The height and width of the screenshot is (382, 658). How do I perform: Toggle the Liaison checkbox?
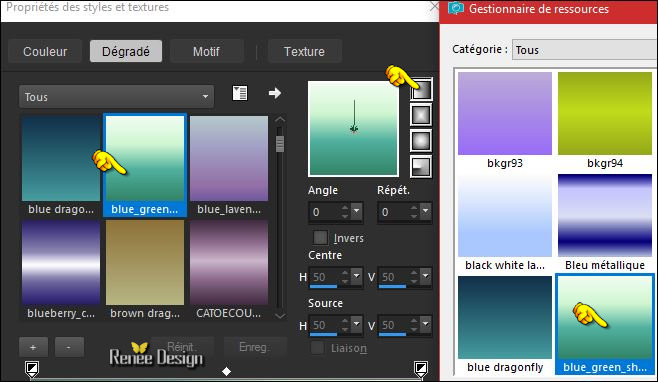pyautogui.click(x=318, y=348)
